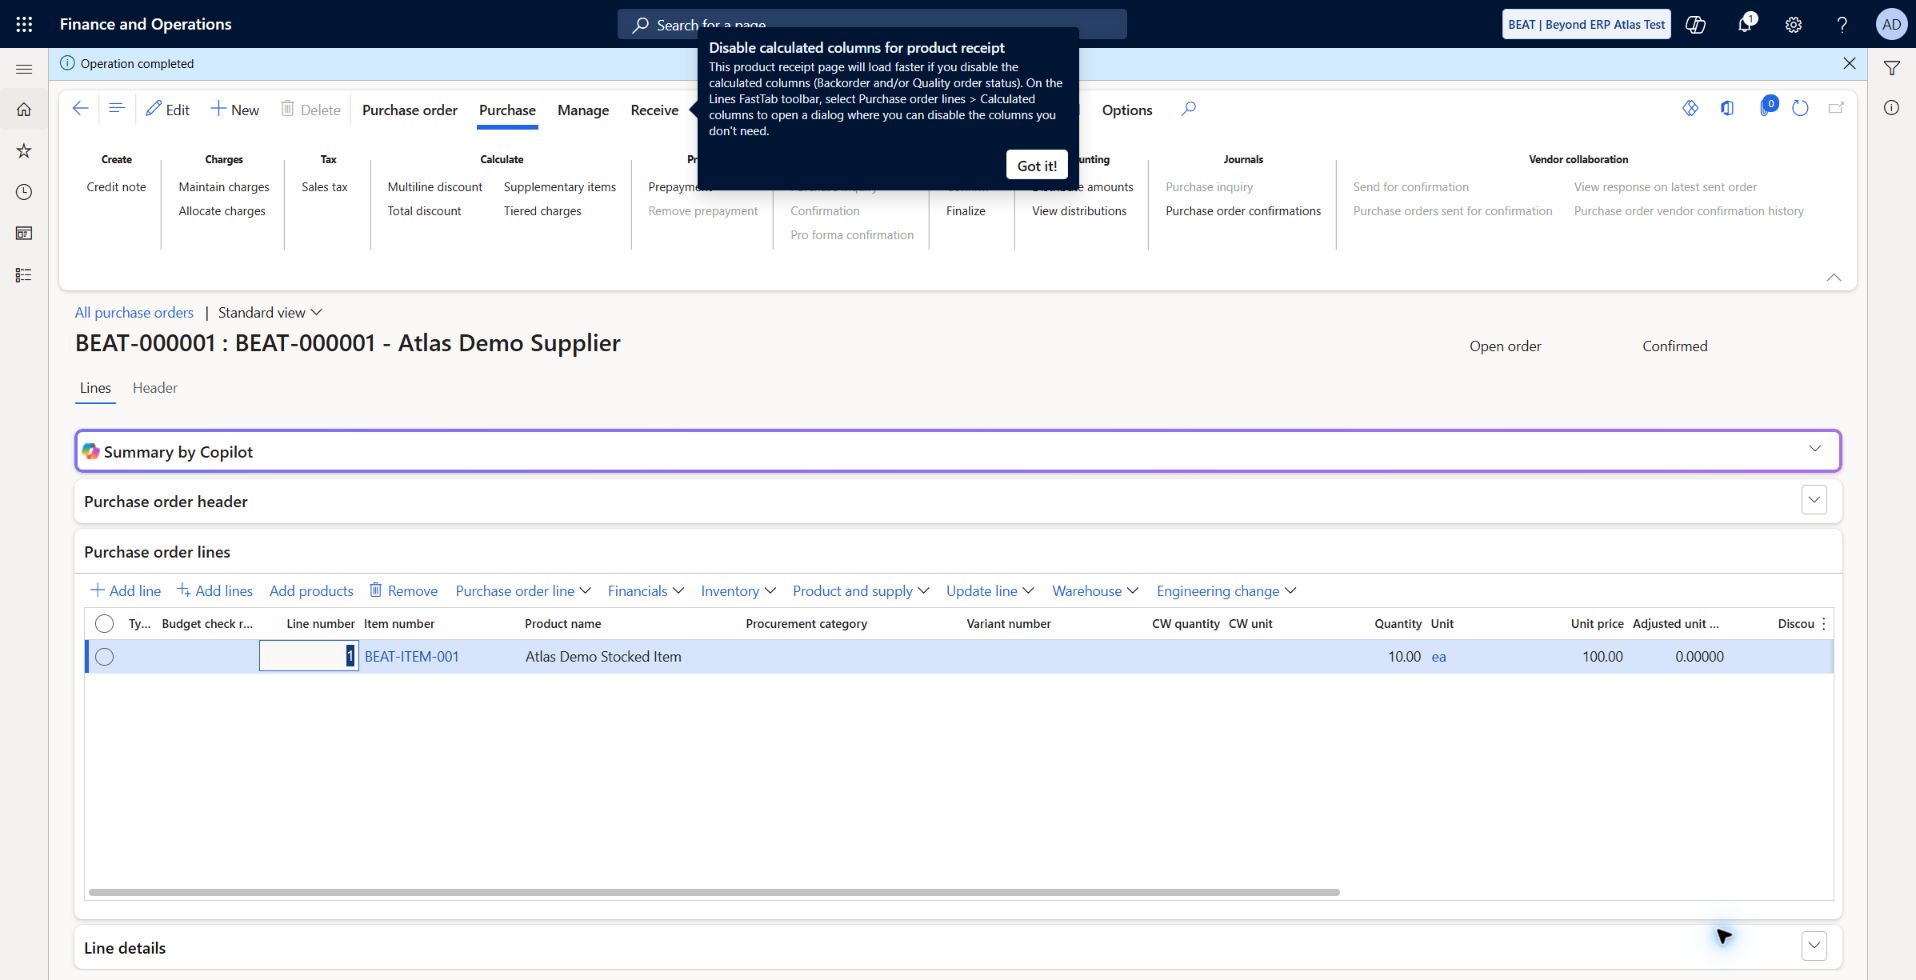Screen dimensions: 1916x980
Task: Dismiss the tooltip with Got it!
Action: [x=1037, y=165]
